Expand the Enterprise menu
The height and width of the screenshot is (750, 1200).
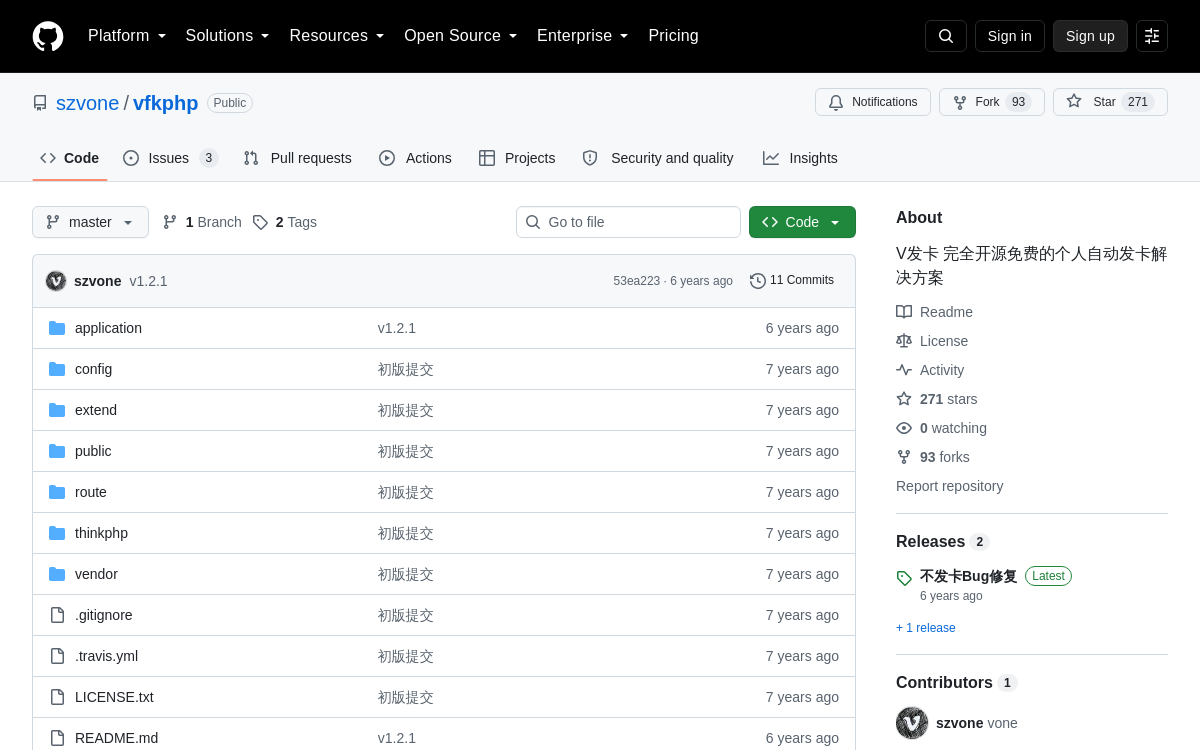[x=583, y=36]
